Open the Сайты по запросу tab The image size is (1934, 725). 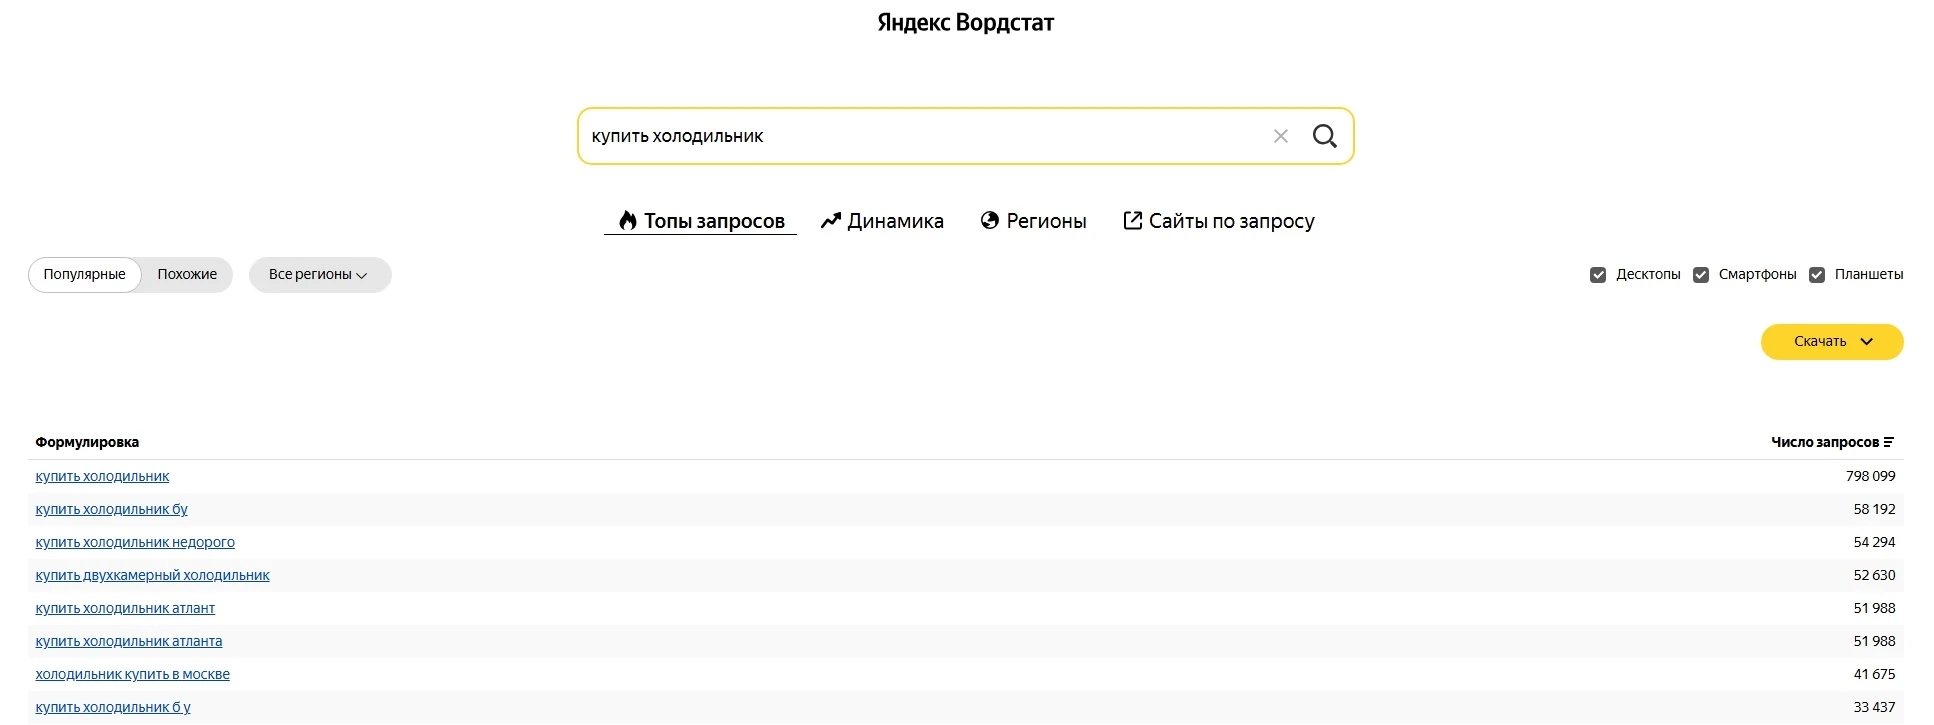[1218, 221]
